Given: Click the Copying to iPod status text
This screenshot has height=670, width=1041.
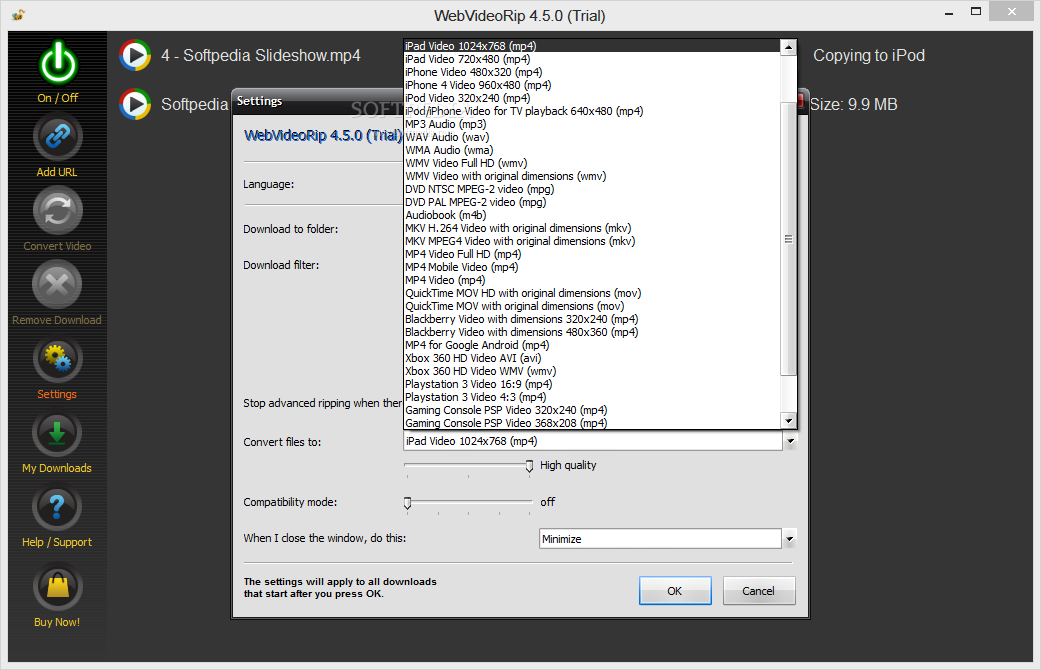Looking at the screenshot, I should [869, 56].
